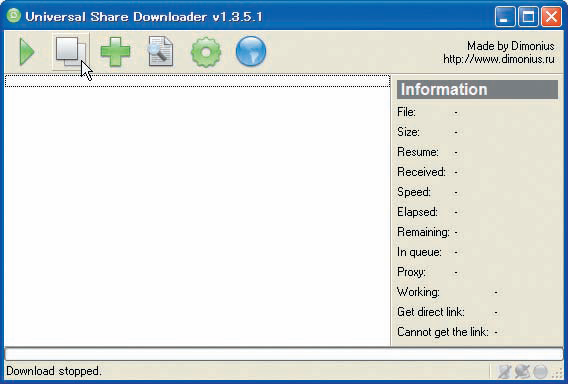Viewport: 568px width, 384px height.
Task: Select the 'Received:' label
Action: (421, 172)
